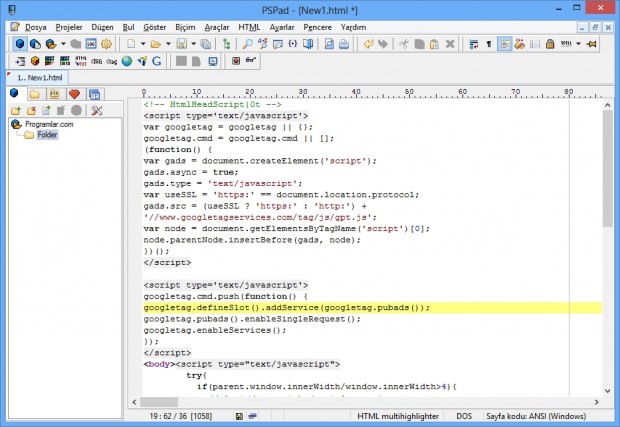Toggle the highlighted ruler display button
Image resolution: width=620 pixels, height=427 pixels.
click(x=505, y=44)
